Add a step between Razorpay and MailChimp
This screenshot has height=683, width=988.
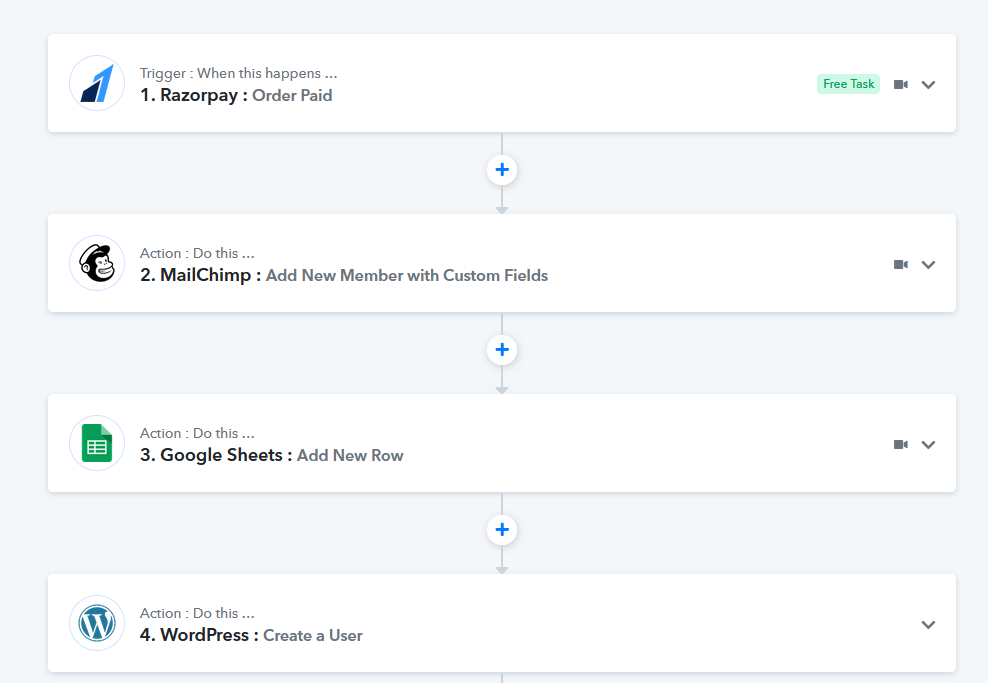point(502,170)
